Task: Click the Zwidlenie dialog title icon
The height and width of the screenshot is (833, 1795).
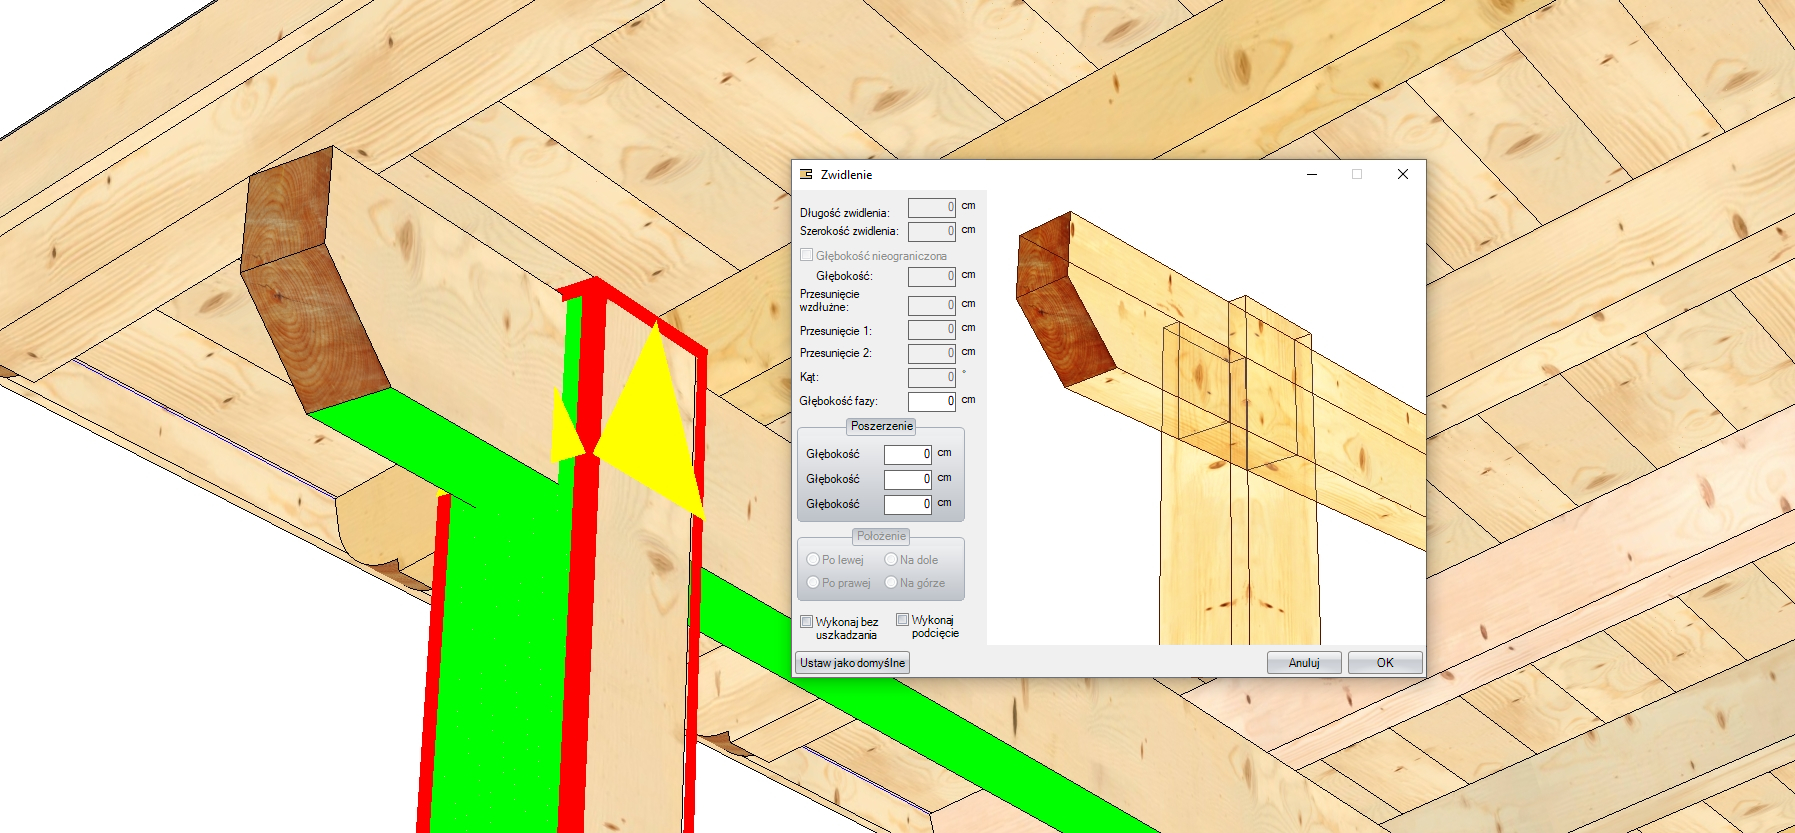Action: coord(806,174)
